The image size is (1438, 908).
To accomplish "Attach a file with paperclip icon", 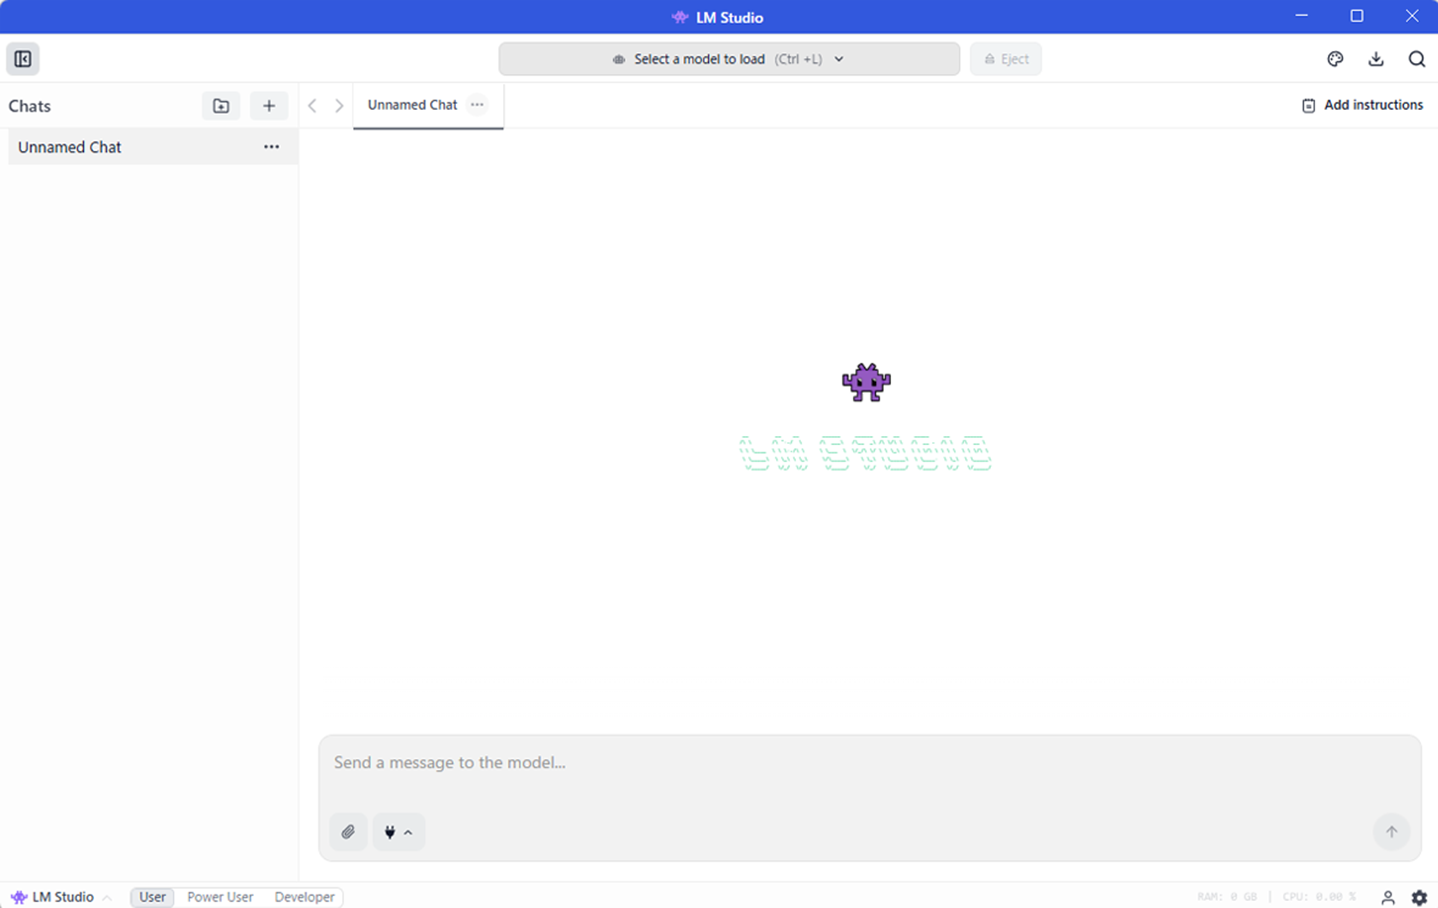I will [348, 832].
